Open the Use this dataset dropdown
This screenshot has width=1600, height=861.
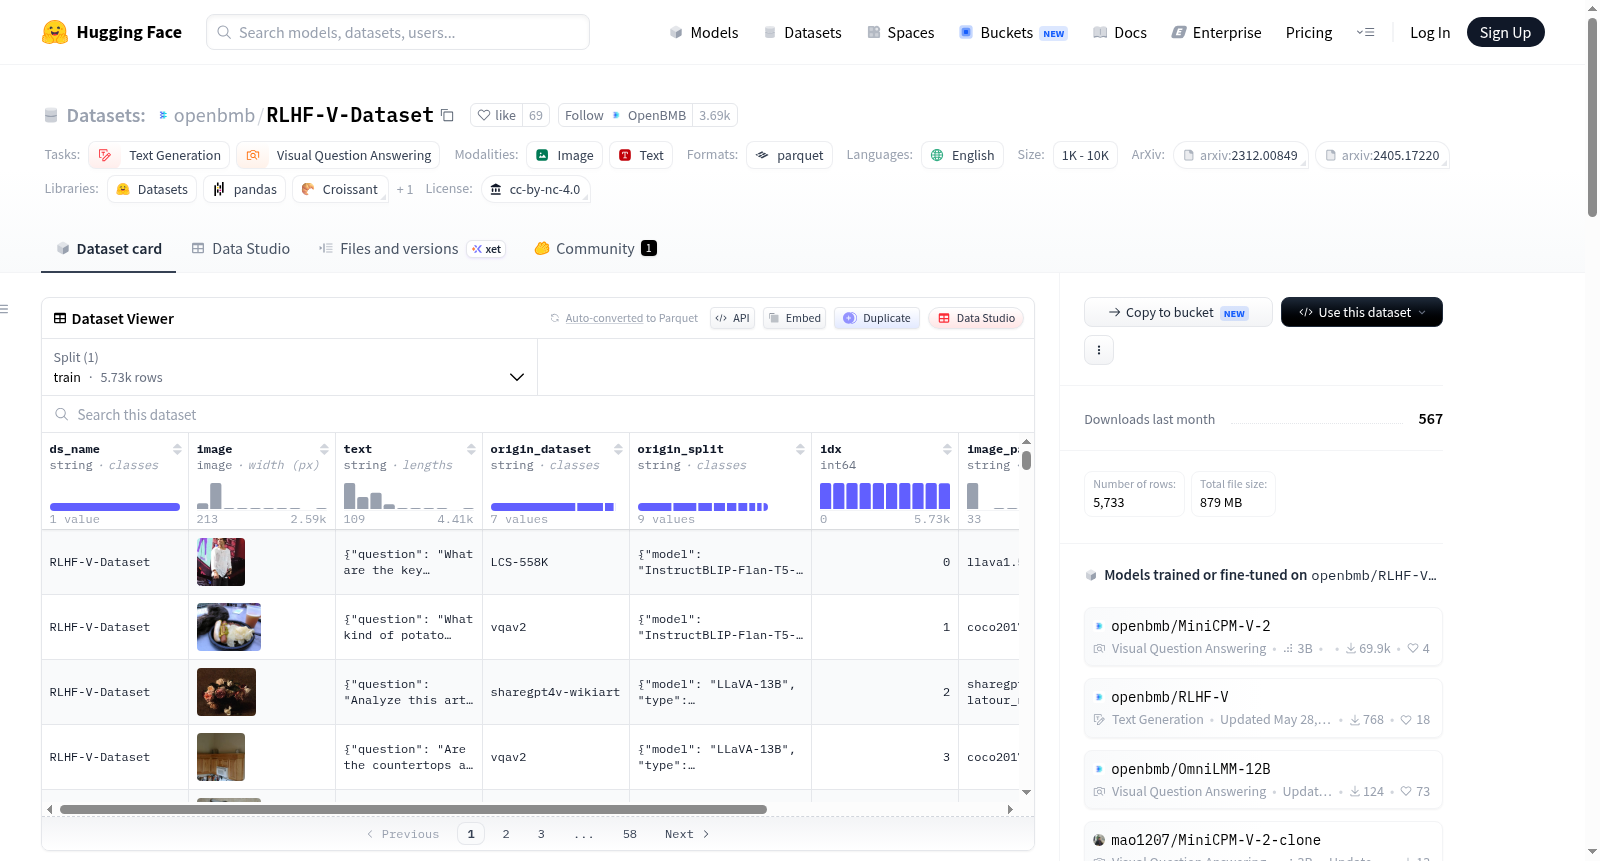pos(1361,312)
